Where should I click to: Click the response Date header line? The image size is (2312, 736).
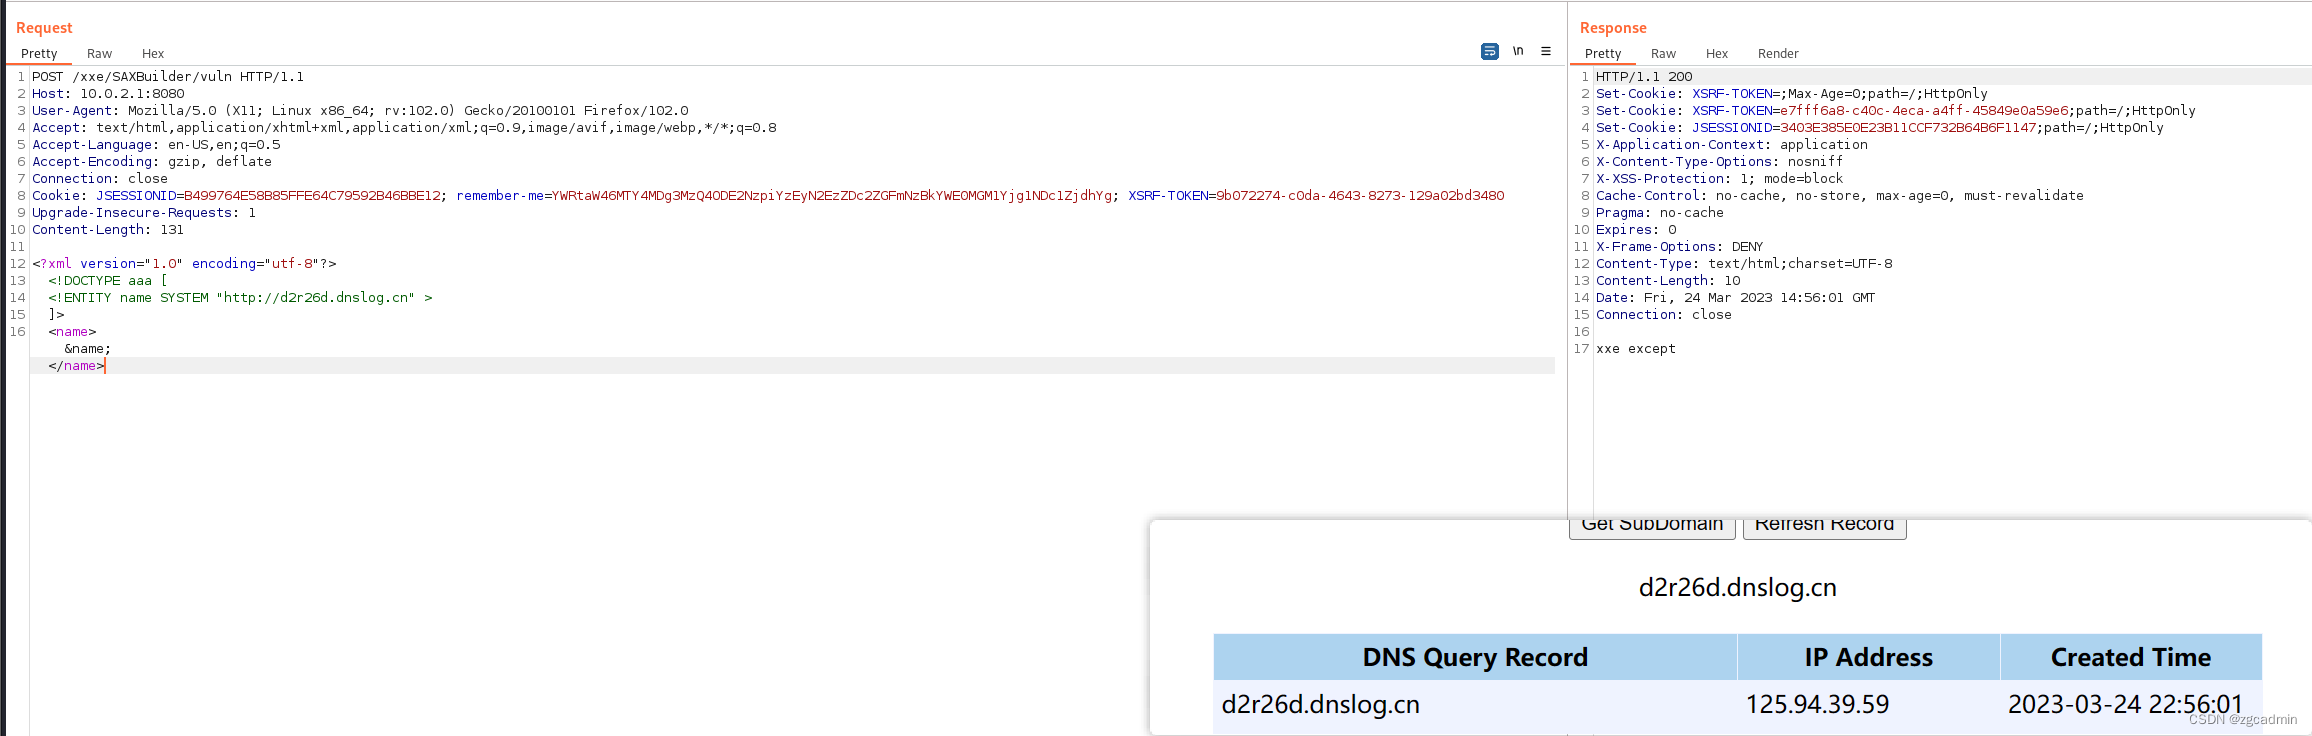pos(1736,298)
